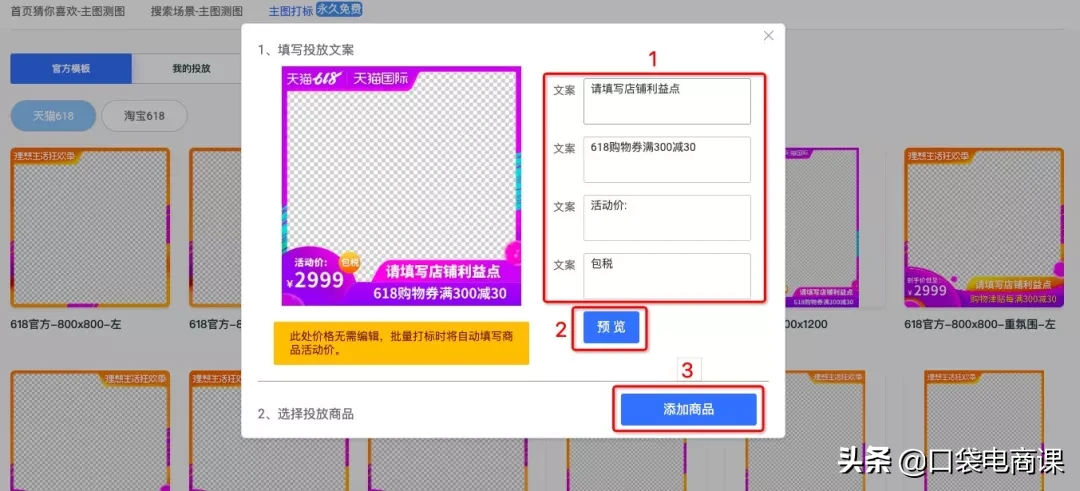This screenshot has width=1080, height=491.
Task: Select the 淘宝618 category pill
Action: click(x=145, y=116)
